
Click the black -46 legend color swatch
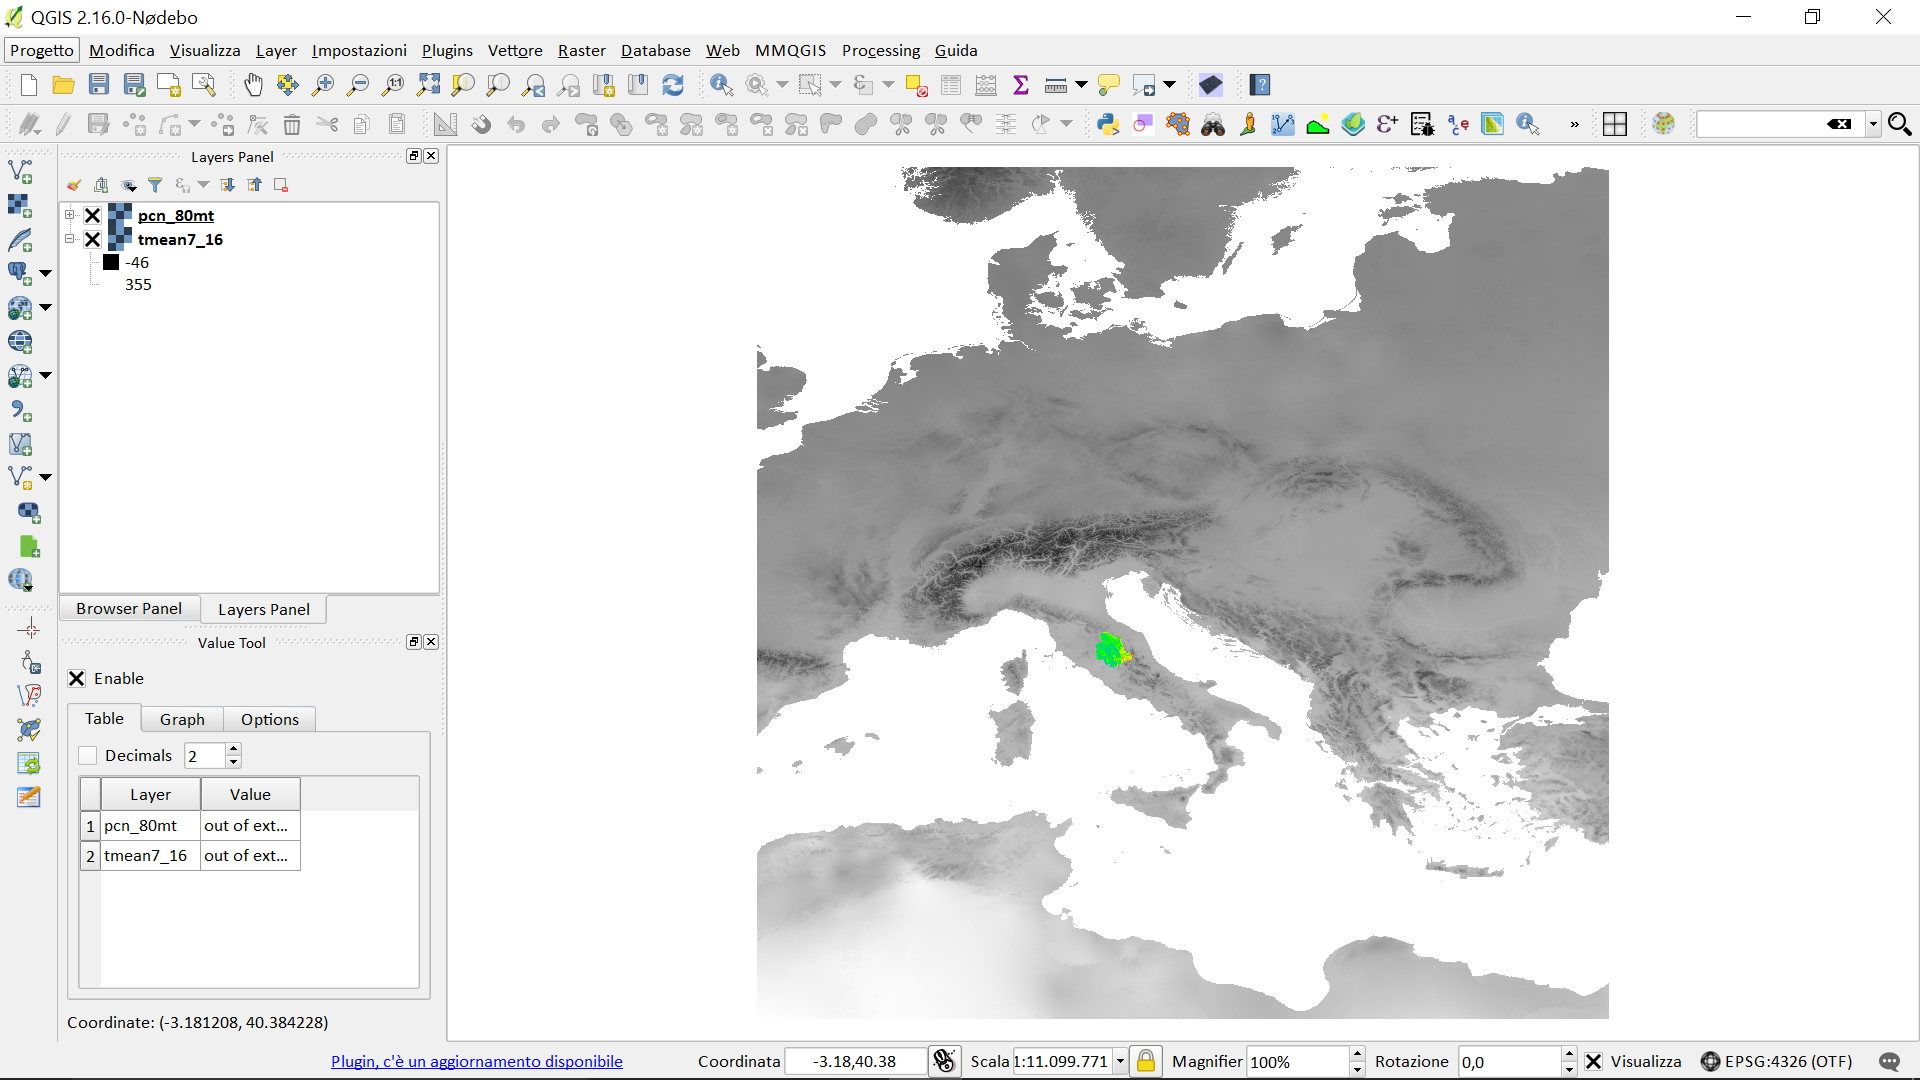tap(111, 262)
